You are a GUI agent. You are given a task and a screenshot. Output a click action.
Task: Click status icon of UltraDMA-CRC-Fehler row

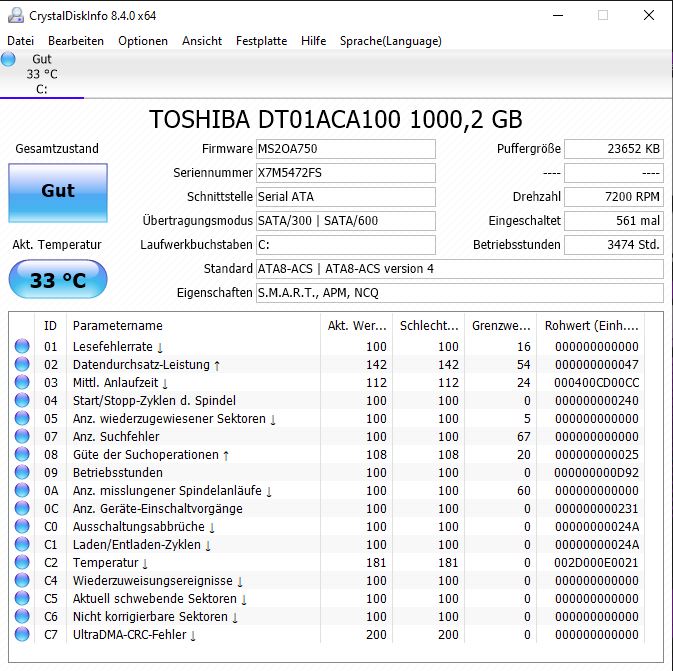(x=22, y=634)
